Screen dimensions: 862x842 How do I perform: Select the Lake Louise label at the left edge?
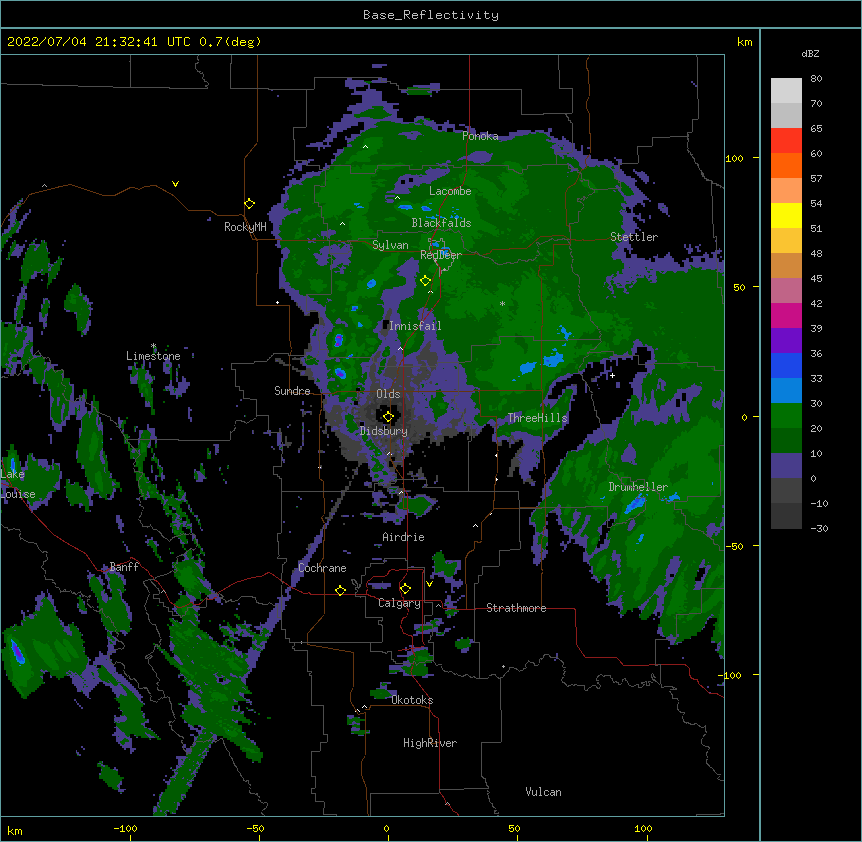pyautogui.click(x=18, y=484)
